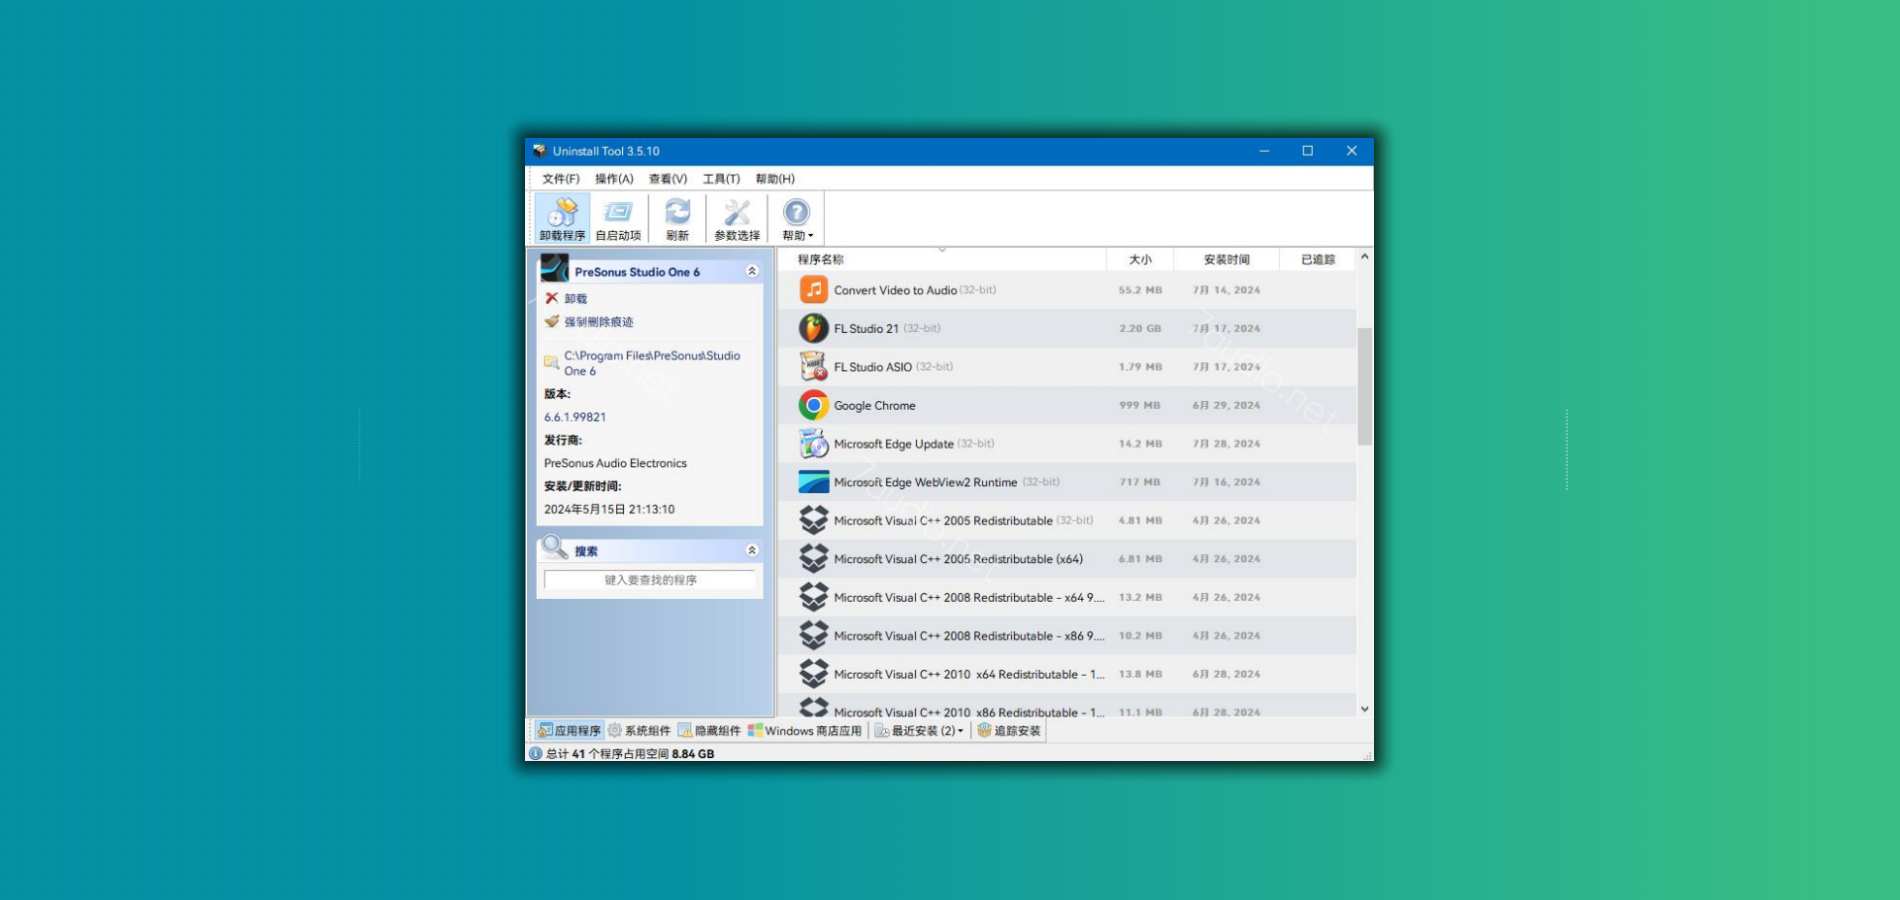Image resolution: width=1900 pixels, height=900 pixels.
Task: Click the Visual C++ 2010 x64 package icon
Action: tap(814, 674)
